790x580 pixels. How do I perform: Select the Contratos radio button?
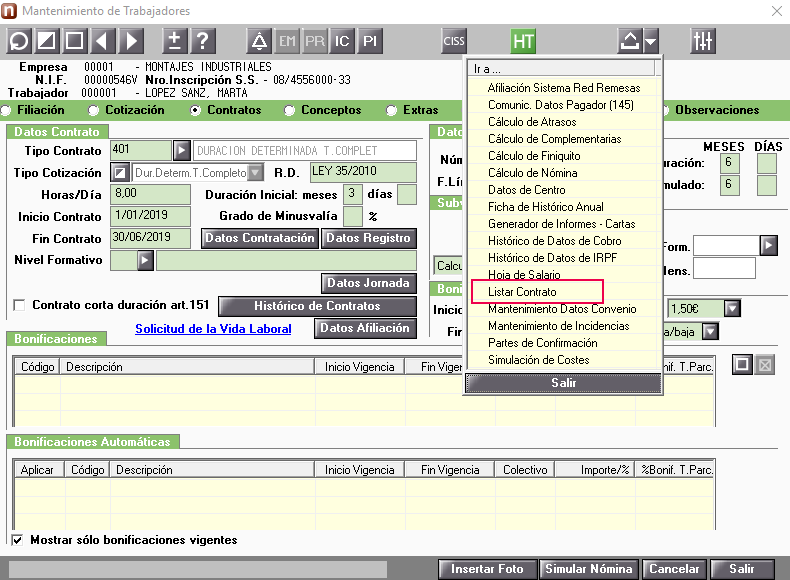tap(195, 110)
